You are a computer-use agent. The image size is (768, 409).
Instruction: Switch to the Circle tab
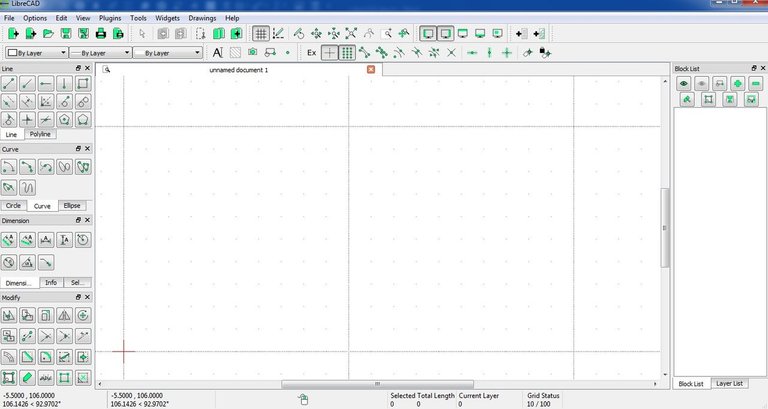click(x=13, y=206)
